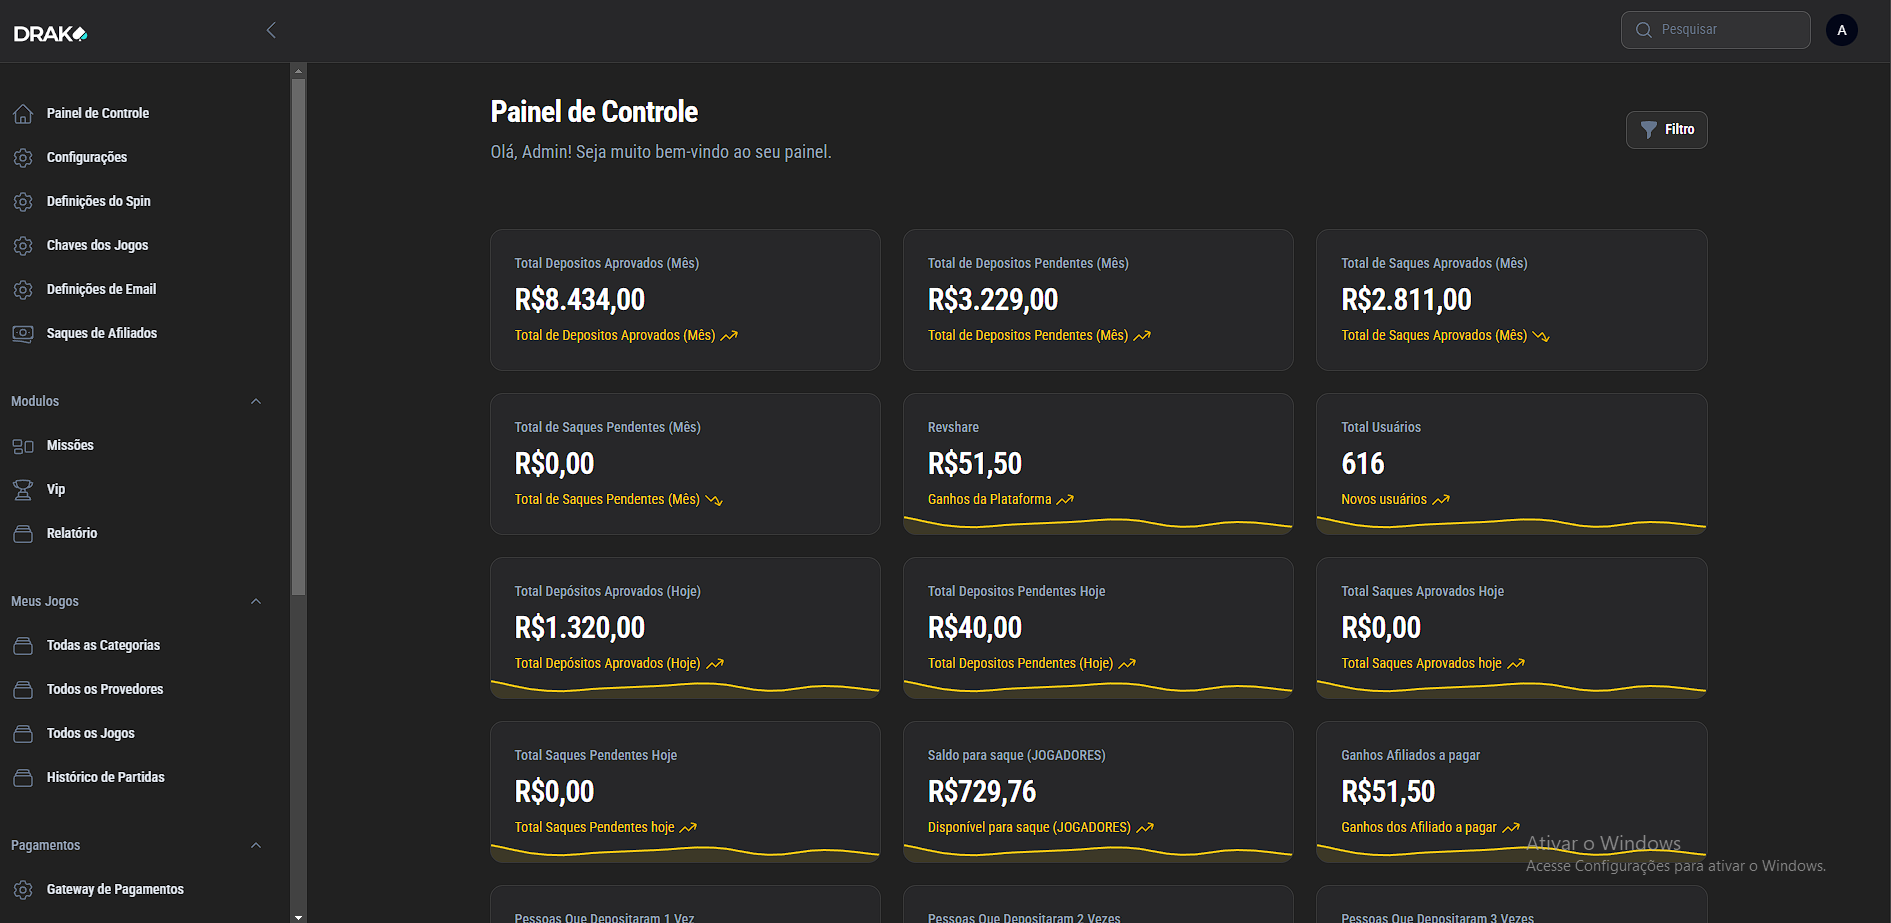Click trend-down icon for Total de Saques Aprovados (Mês)
Screen dimensions: 1891x923
(1541, 336)
